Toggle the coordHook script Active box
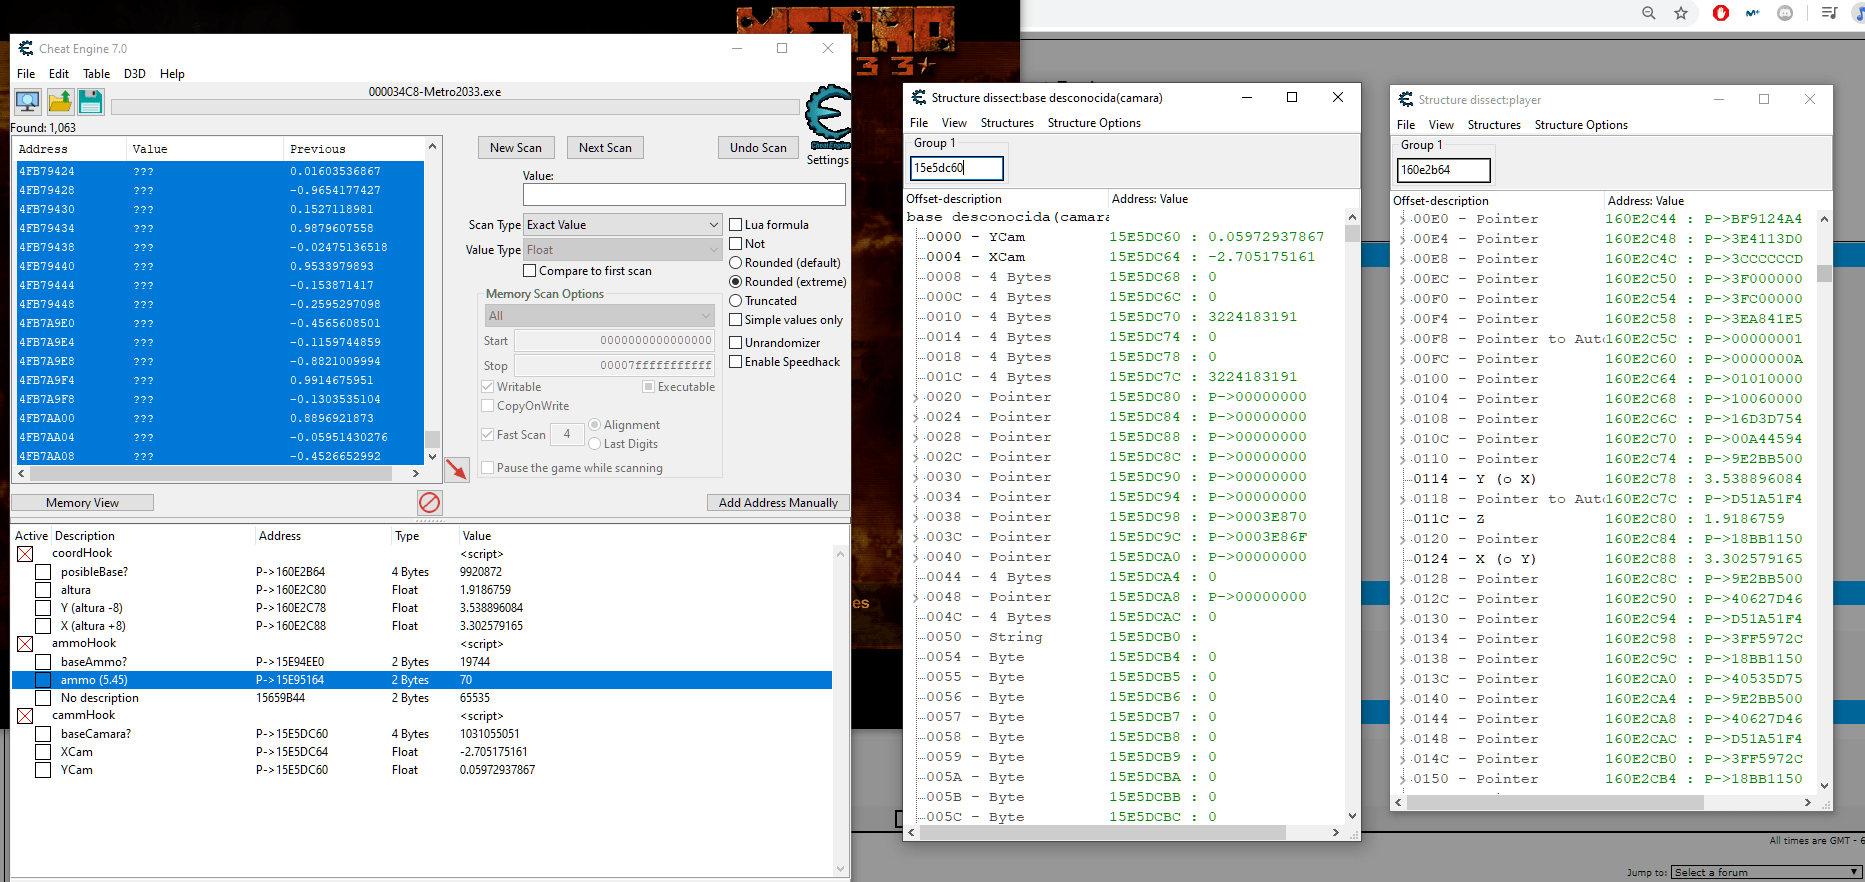 pos(25,554)
